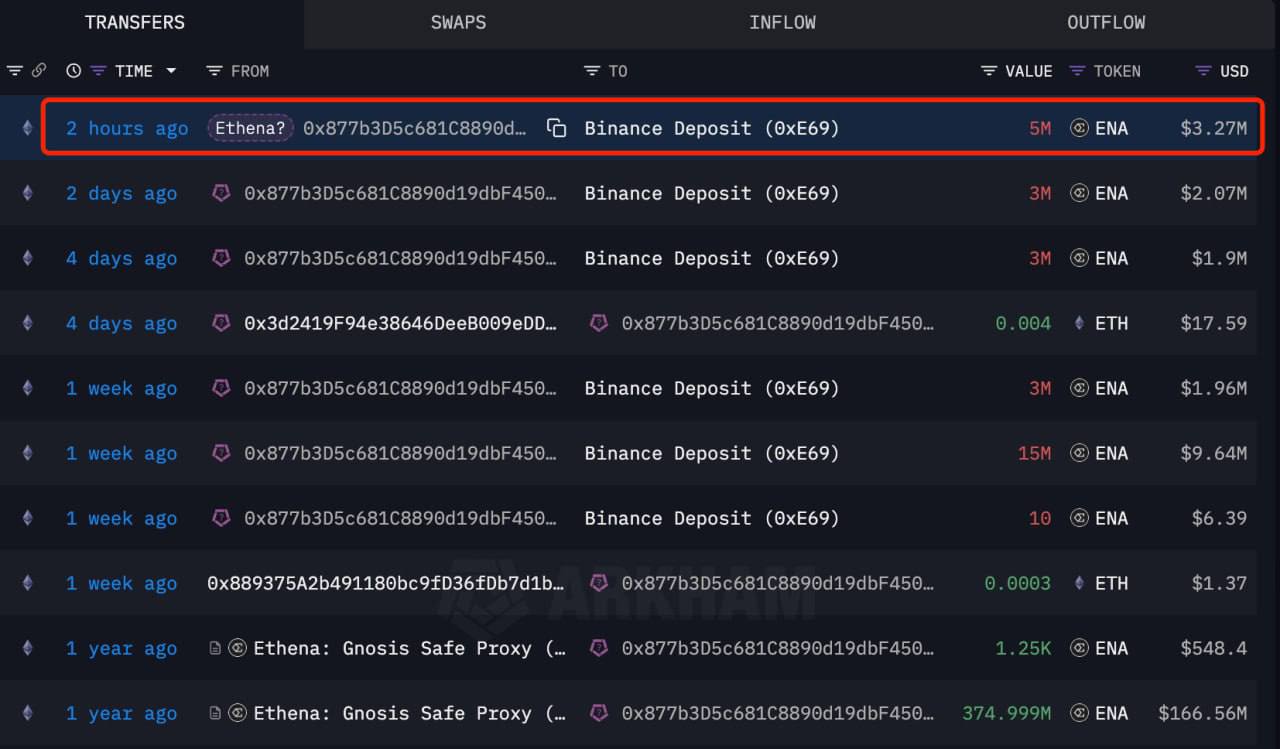Viewport: 1280px width, 749px height.
Task: Click the Ethereum chain icon in the $6.39 row
Action: point(27,518)
